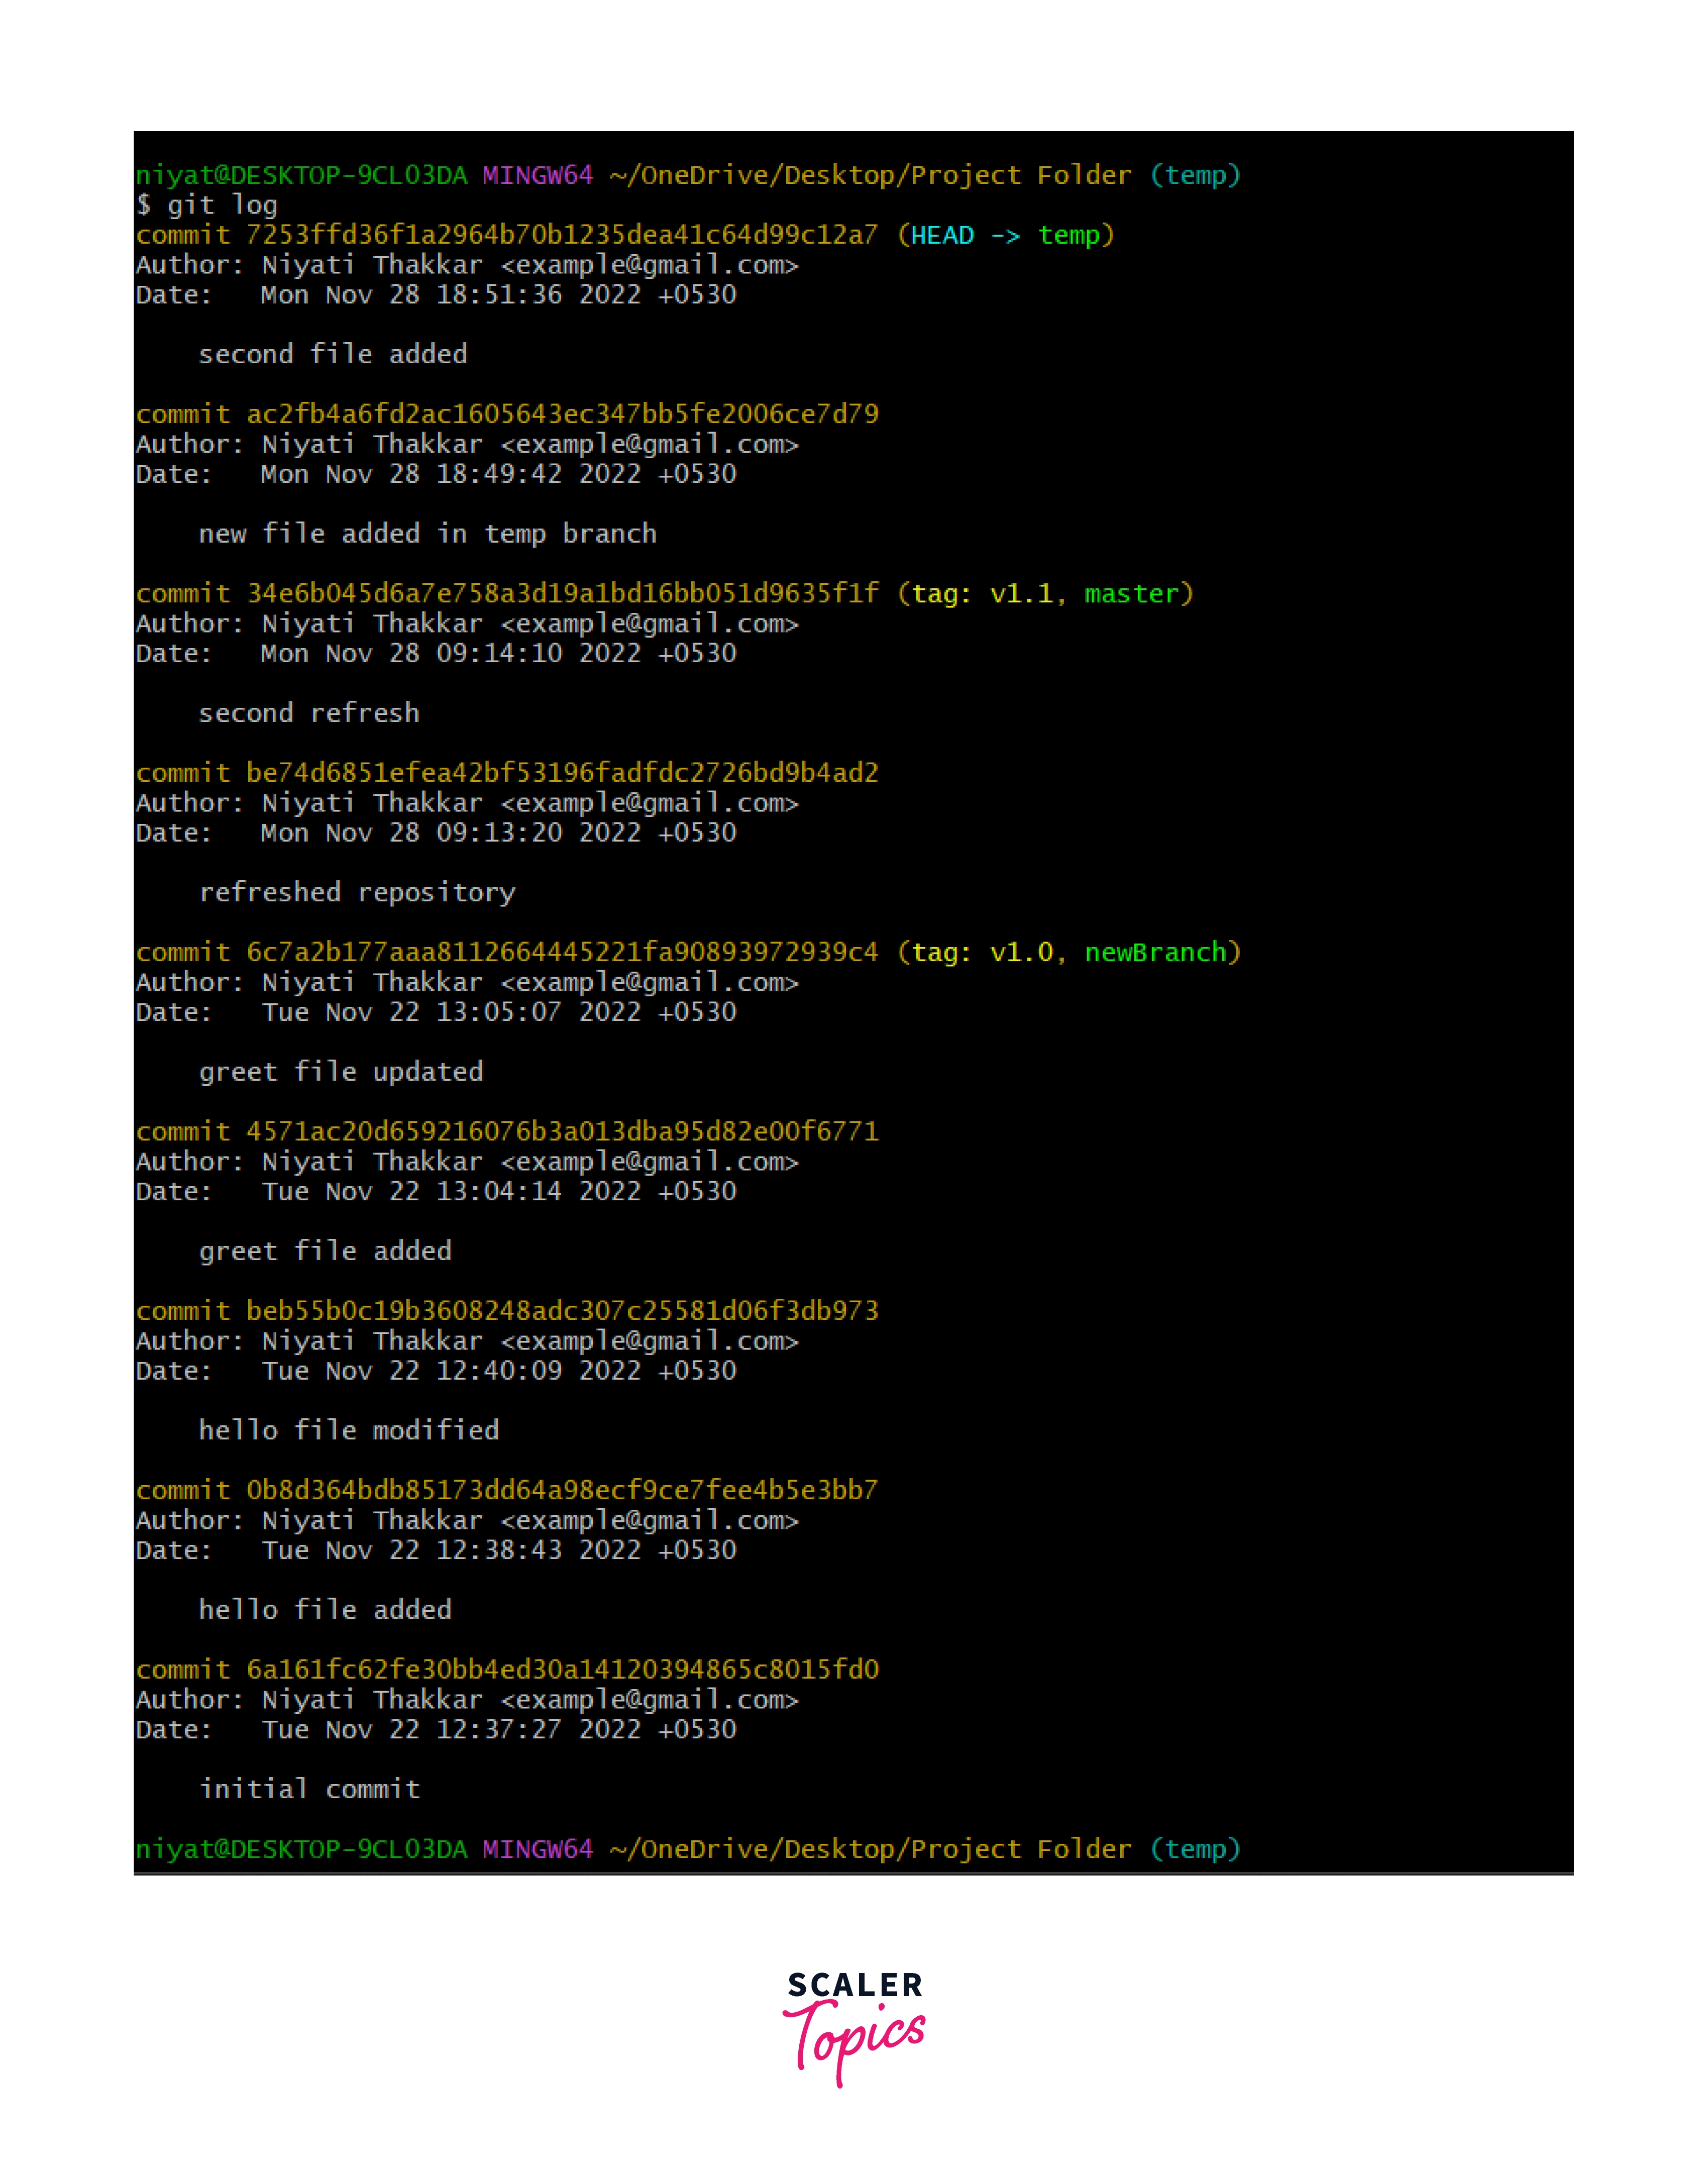Click commit hash starting with ac2fb4a
The height and width of the screenshot is (2182, 1708).
561,414
